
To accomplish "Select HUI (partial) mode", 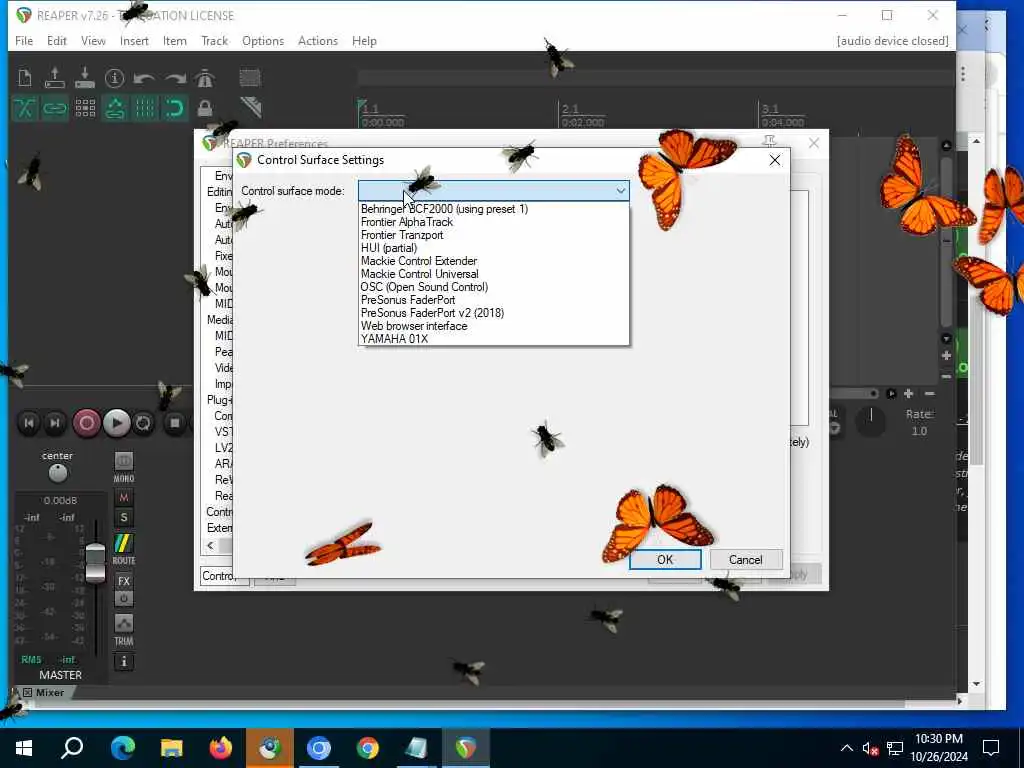I will click(494, 248).
